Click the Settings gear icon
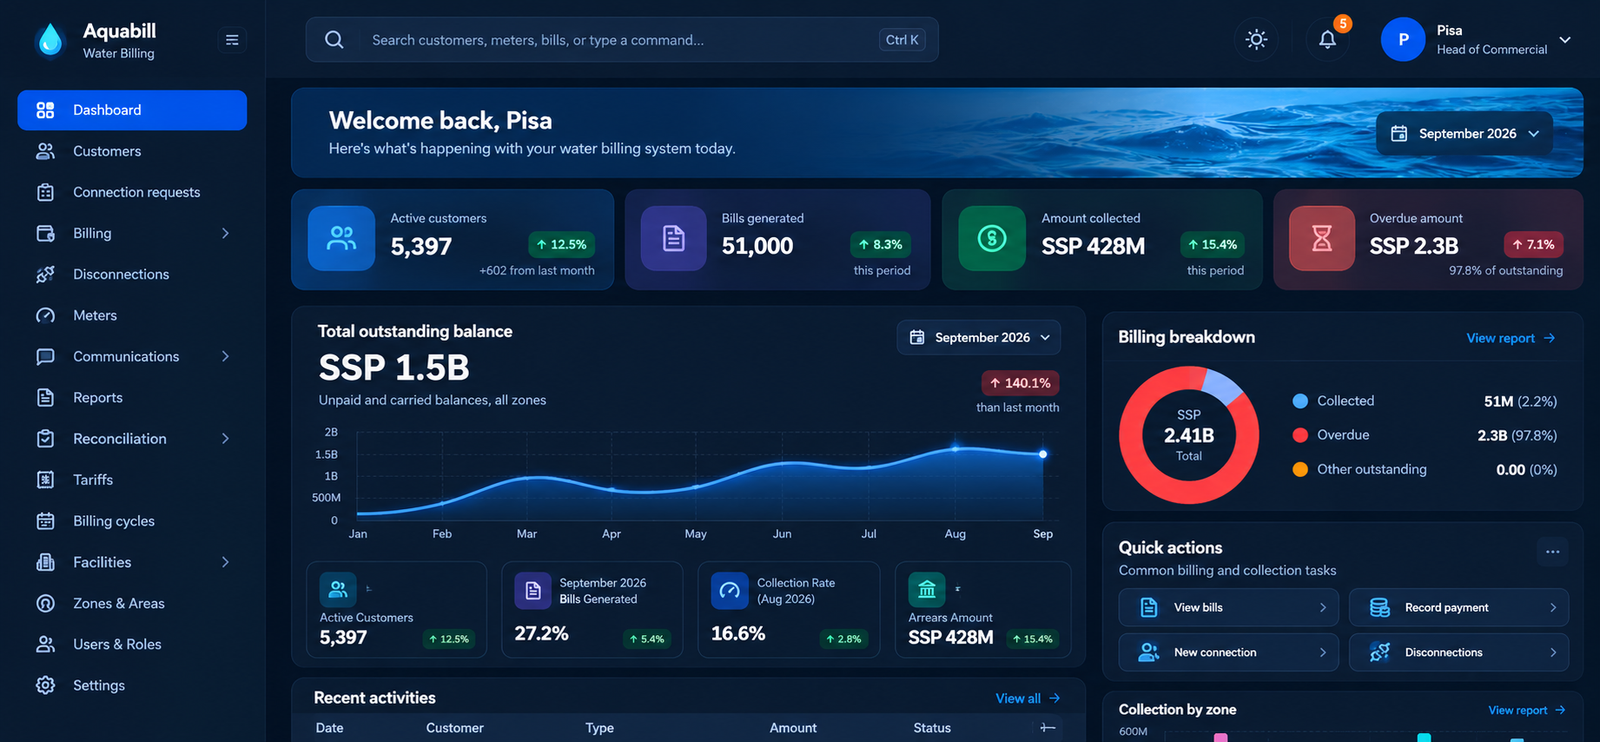 tap(45, 685)
